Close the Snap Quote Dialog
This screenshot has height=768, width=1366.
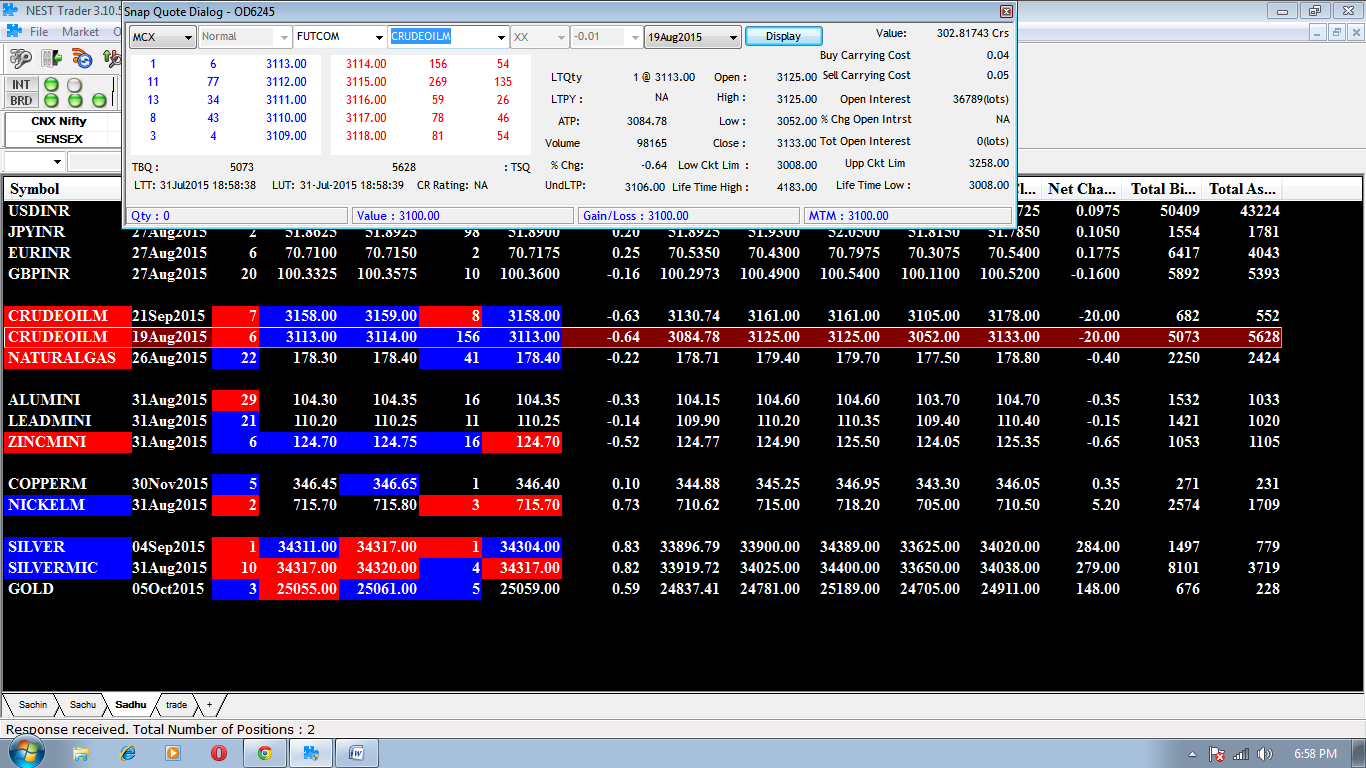1006,12
